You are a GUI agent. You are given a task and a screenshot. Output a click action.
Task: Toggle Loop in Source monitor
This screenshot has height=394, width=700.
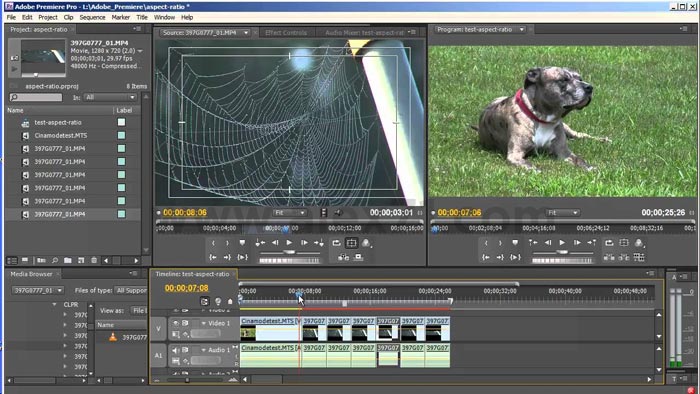click(x=336, y=243)
